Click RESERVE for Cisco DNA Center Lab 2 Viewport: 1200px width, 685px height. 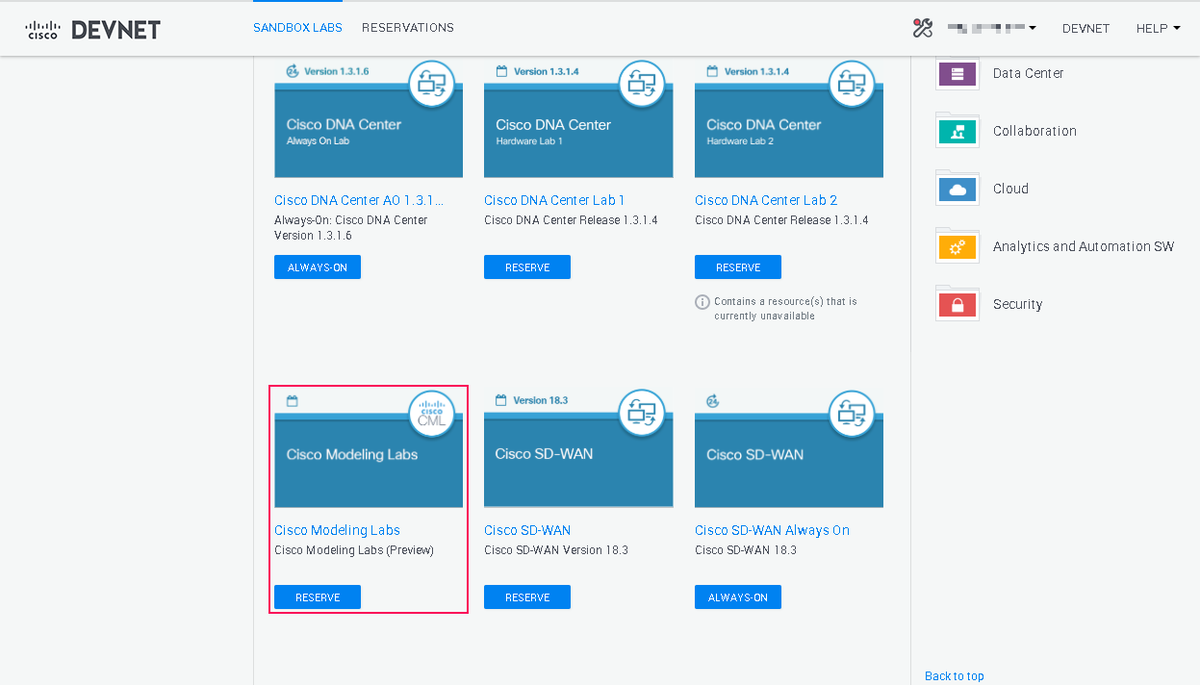click(738, 267)
